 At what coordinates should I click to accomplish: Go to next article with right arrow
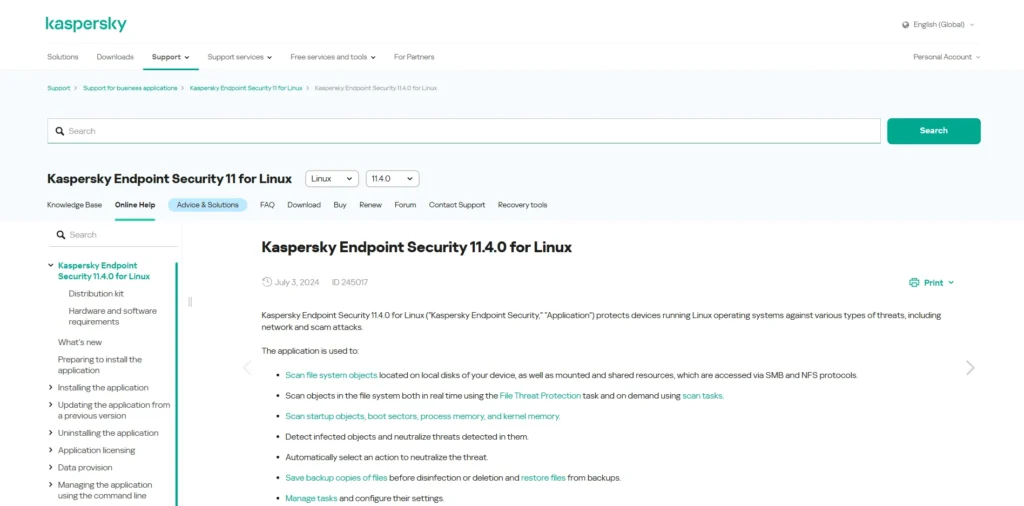pyautogui.click(x=970, y=368)
